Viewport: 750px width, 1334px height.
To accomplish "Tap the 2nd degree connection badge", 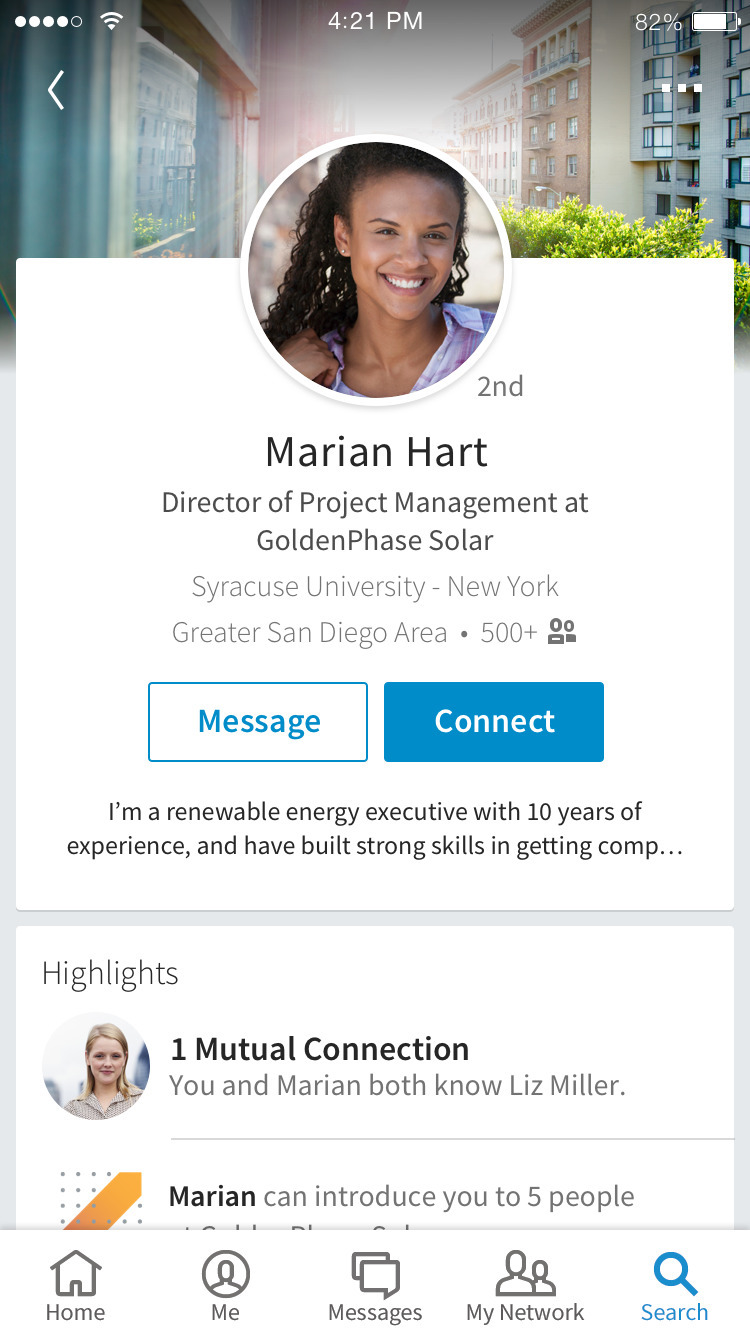I will pos(500,387).
